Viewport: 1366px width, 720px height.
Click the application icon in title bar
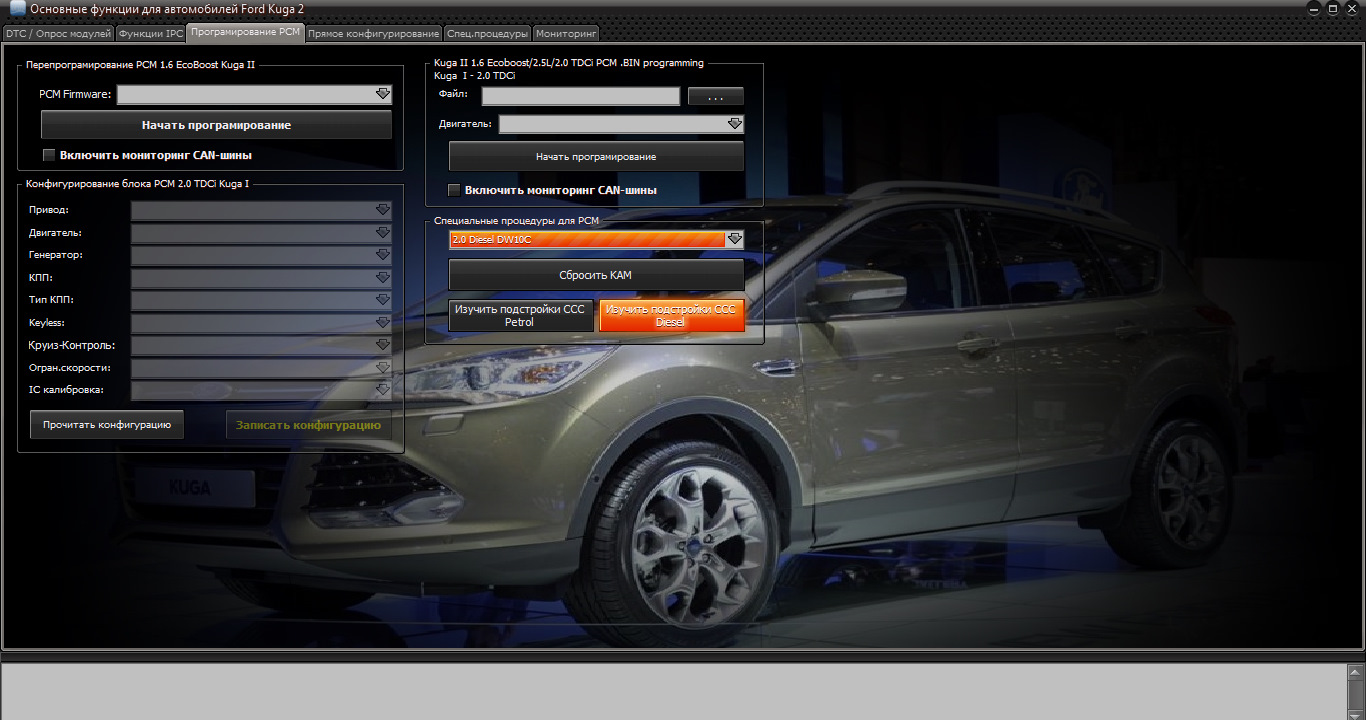(x=17, y=9)
